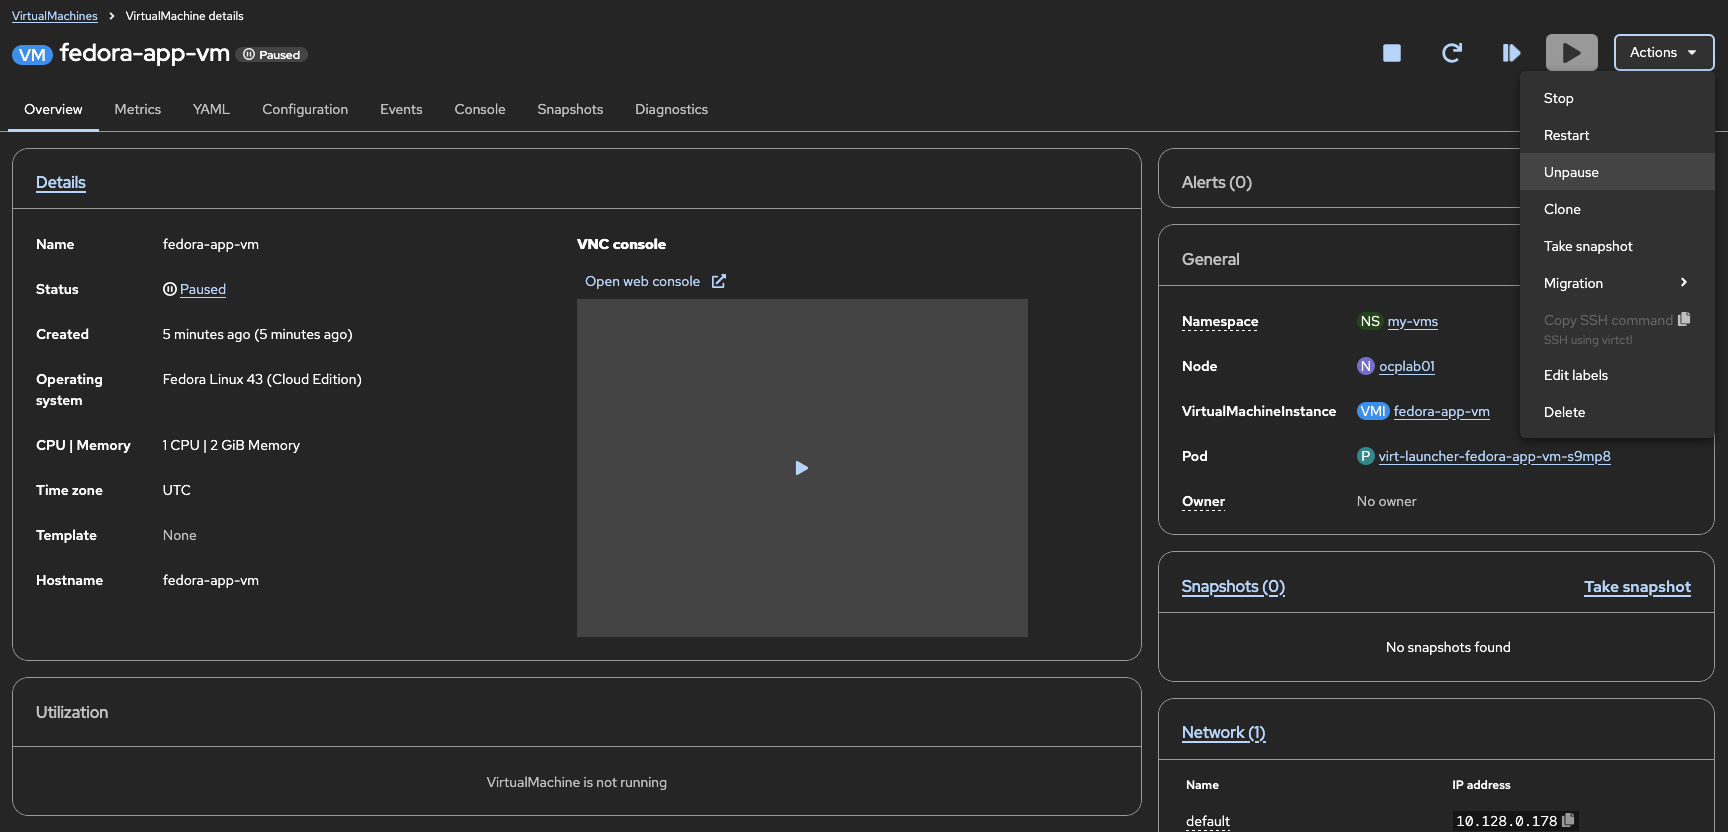Screen dimensions: 1728x832
Task: Click the NS namespace badge icon
Action: [1370, 321]
